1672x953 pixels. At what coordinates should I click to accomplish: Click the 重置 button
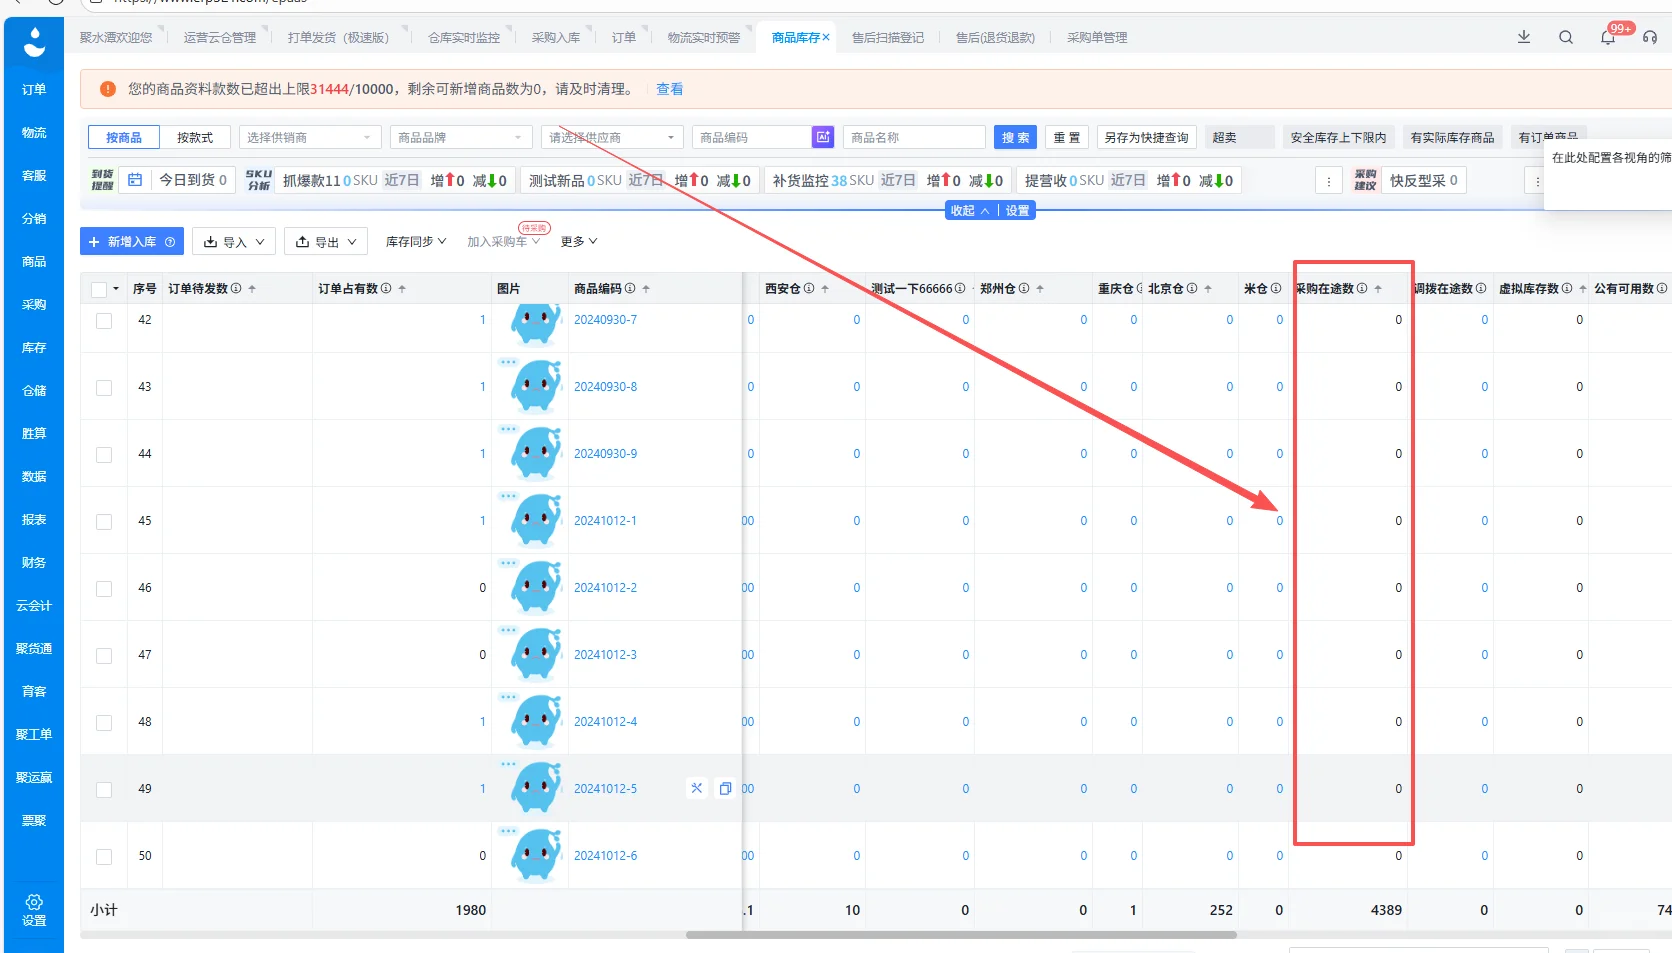coord(1067,137)
